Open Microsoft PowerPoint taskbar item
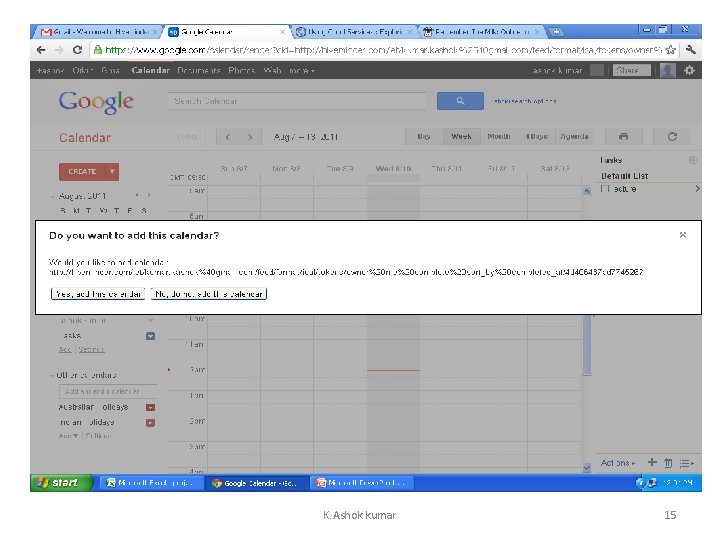 click(x=363, y=483)
